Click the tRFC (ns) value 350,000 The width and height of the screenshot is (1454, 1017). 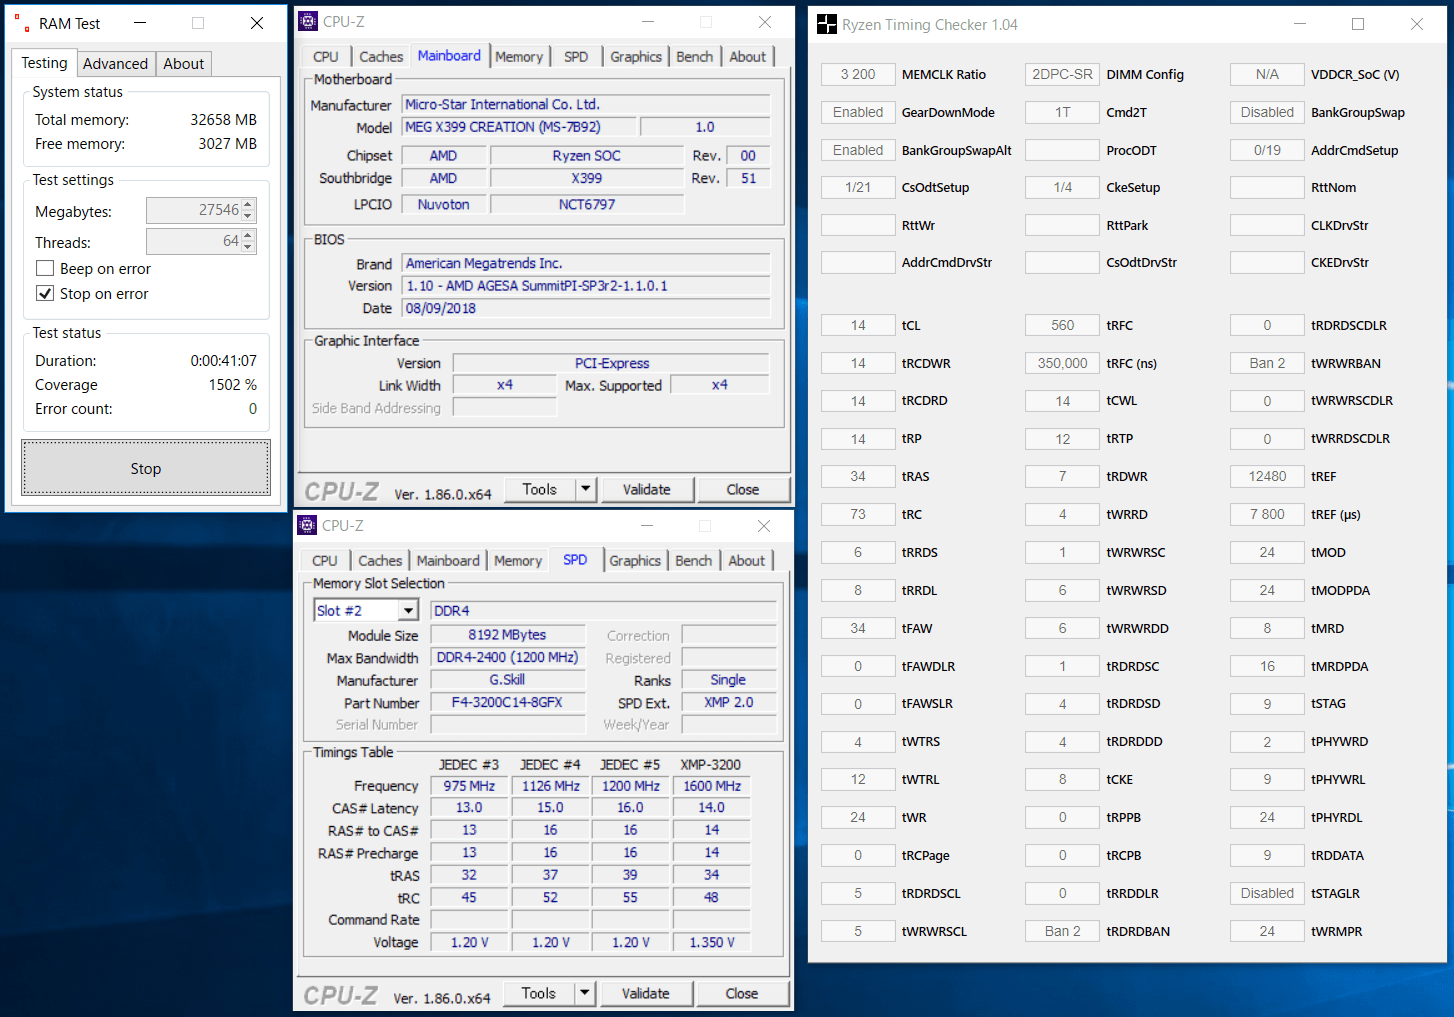(x=1062, y=363)
